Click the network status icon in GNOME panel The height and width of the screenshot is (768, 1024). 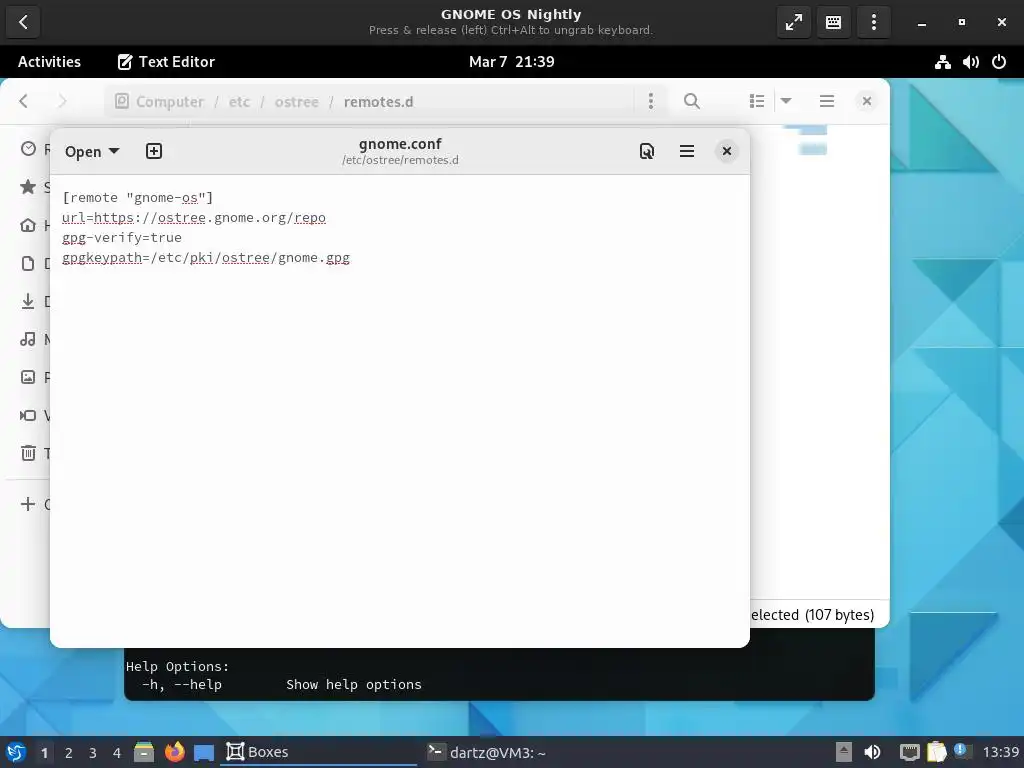[x=942, y=62]
